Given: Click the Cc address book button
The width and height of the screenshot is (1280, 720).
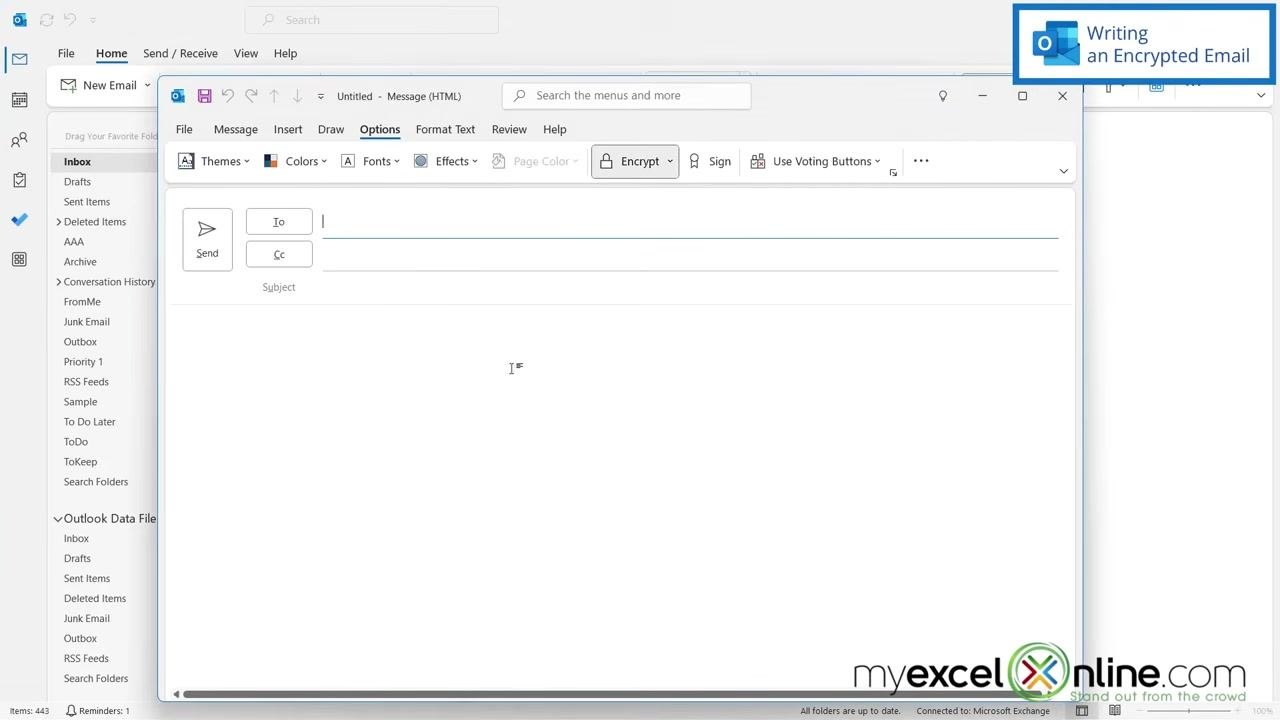Looking at the screenshot, I should (279, 254).
